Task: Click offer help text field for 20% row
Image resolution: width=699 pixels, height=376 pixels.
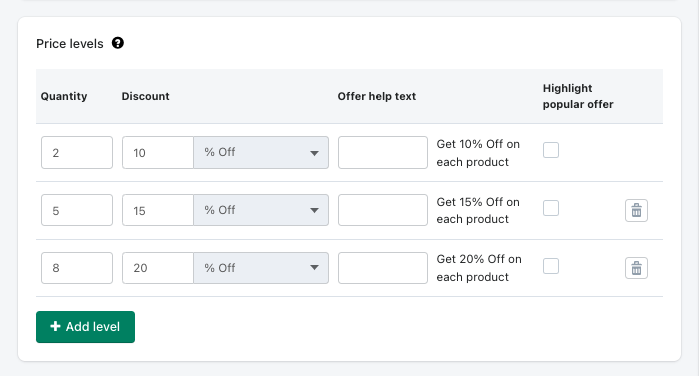Action: click(382, 268)
